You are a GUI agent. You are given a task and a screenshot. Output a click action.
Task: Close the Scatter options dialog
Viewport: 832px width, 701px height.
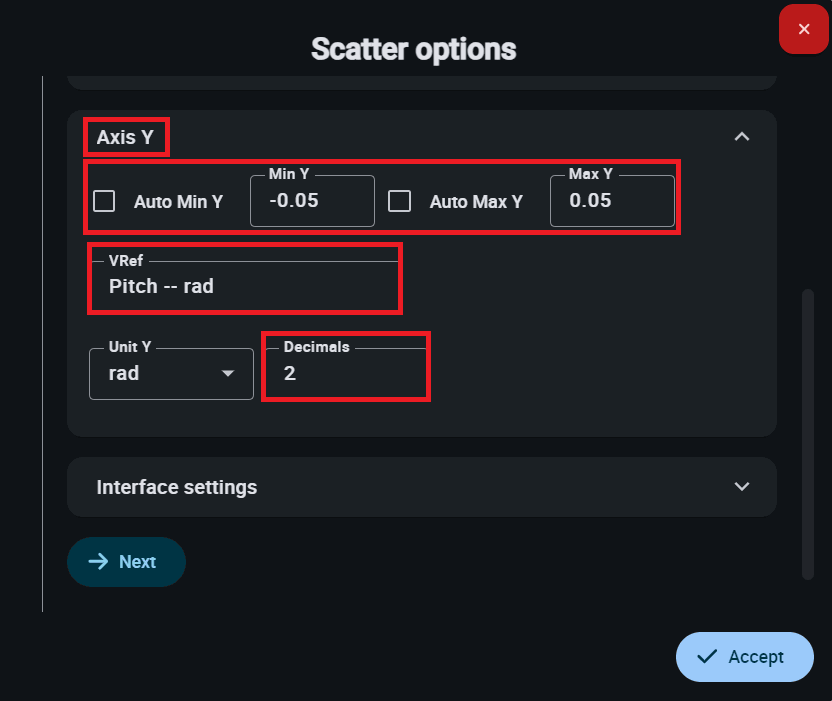pyautogui.click(x=804, y=29)
